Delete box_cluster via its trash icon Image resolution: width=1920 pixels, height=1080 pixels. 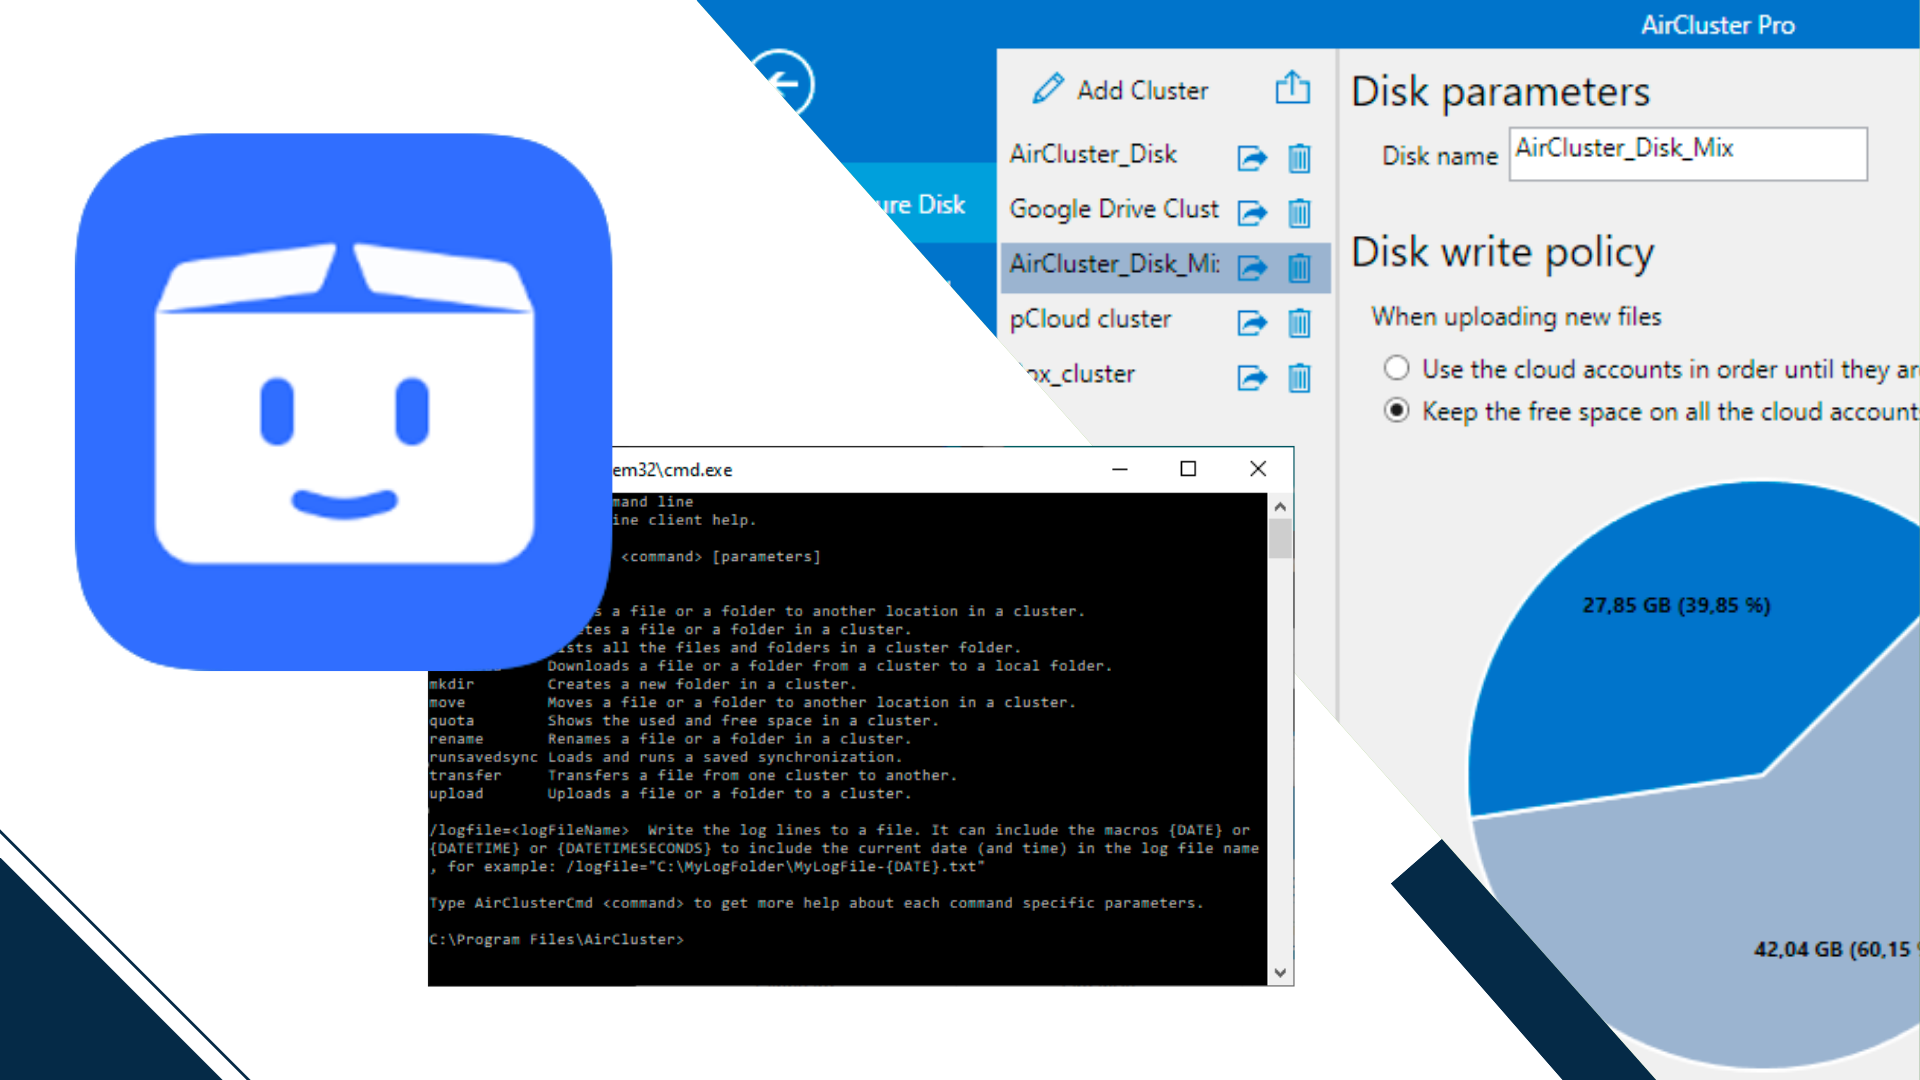point(1299,378)
